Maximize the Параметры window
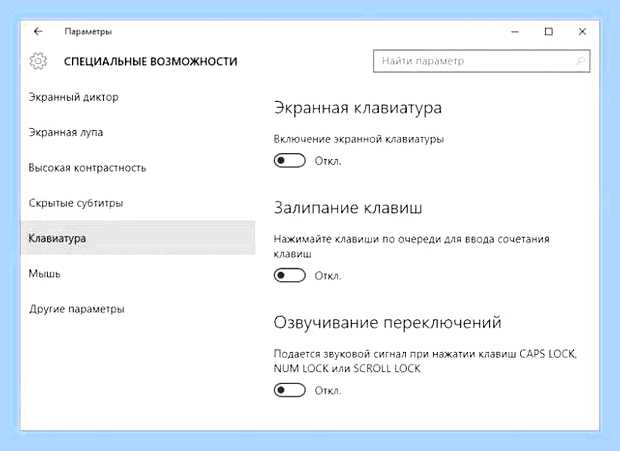Screen dimensions: 620x451 coord(548,32)
